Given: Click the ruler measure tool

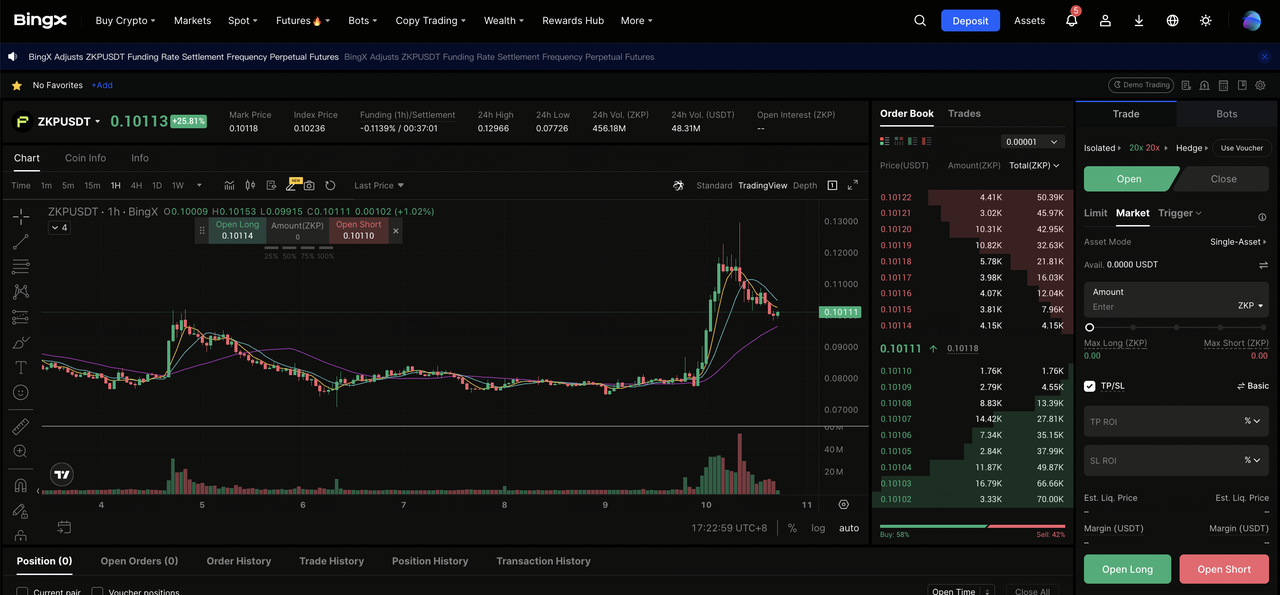Looking at the screenshot, I should (20, 427).
